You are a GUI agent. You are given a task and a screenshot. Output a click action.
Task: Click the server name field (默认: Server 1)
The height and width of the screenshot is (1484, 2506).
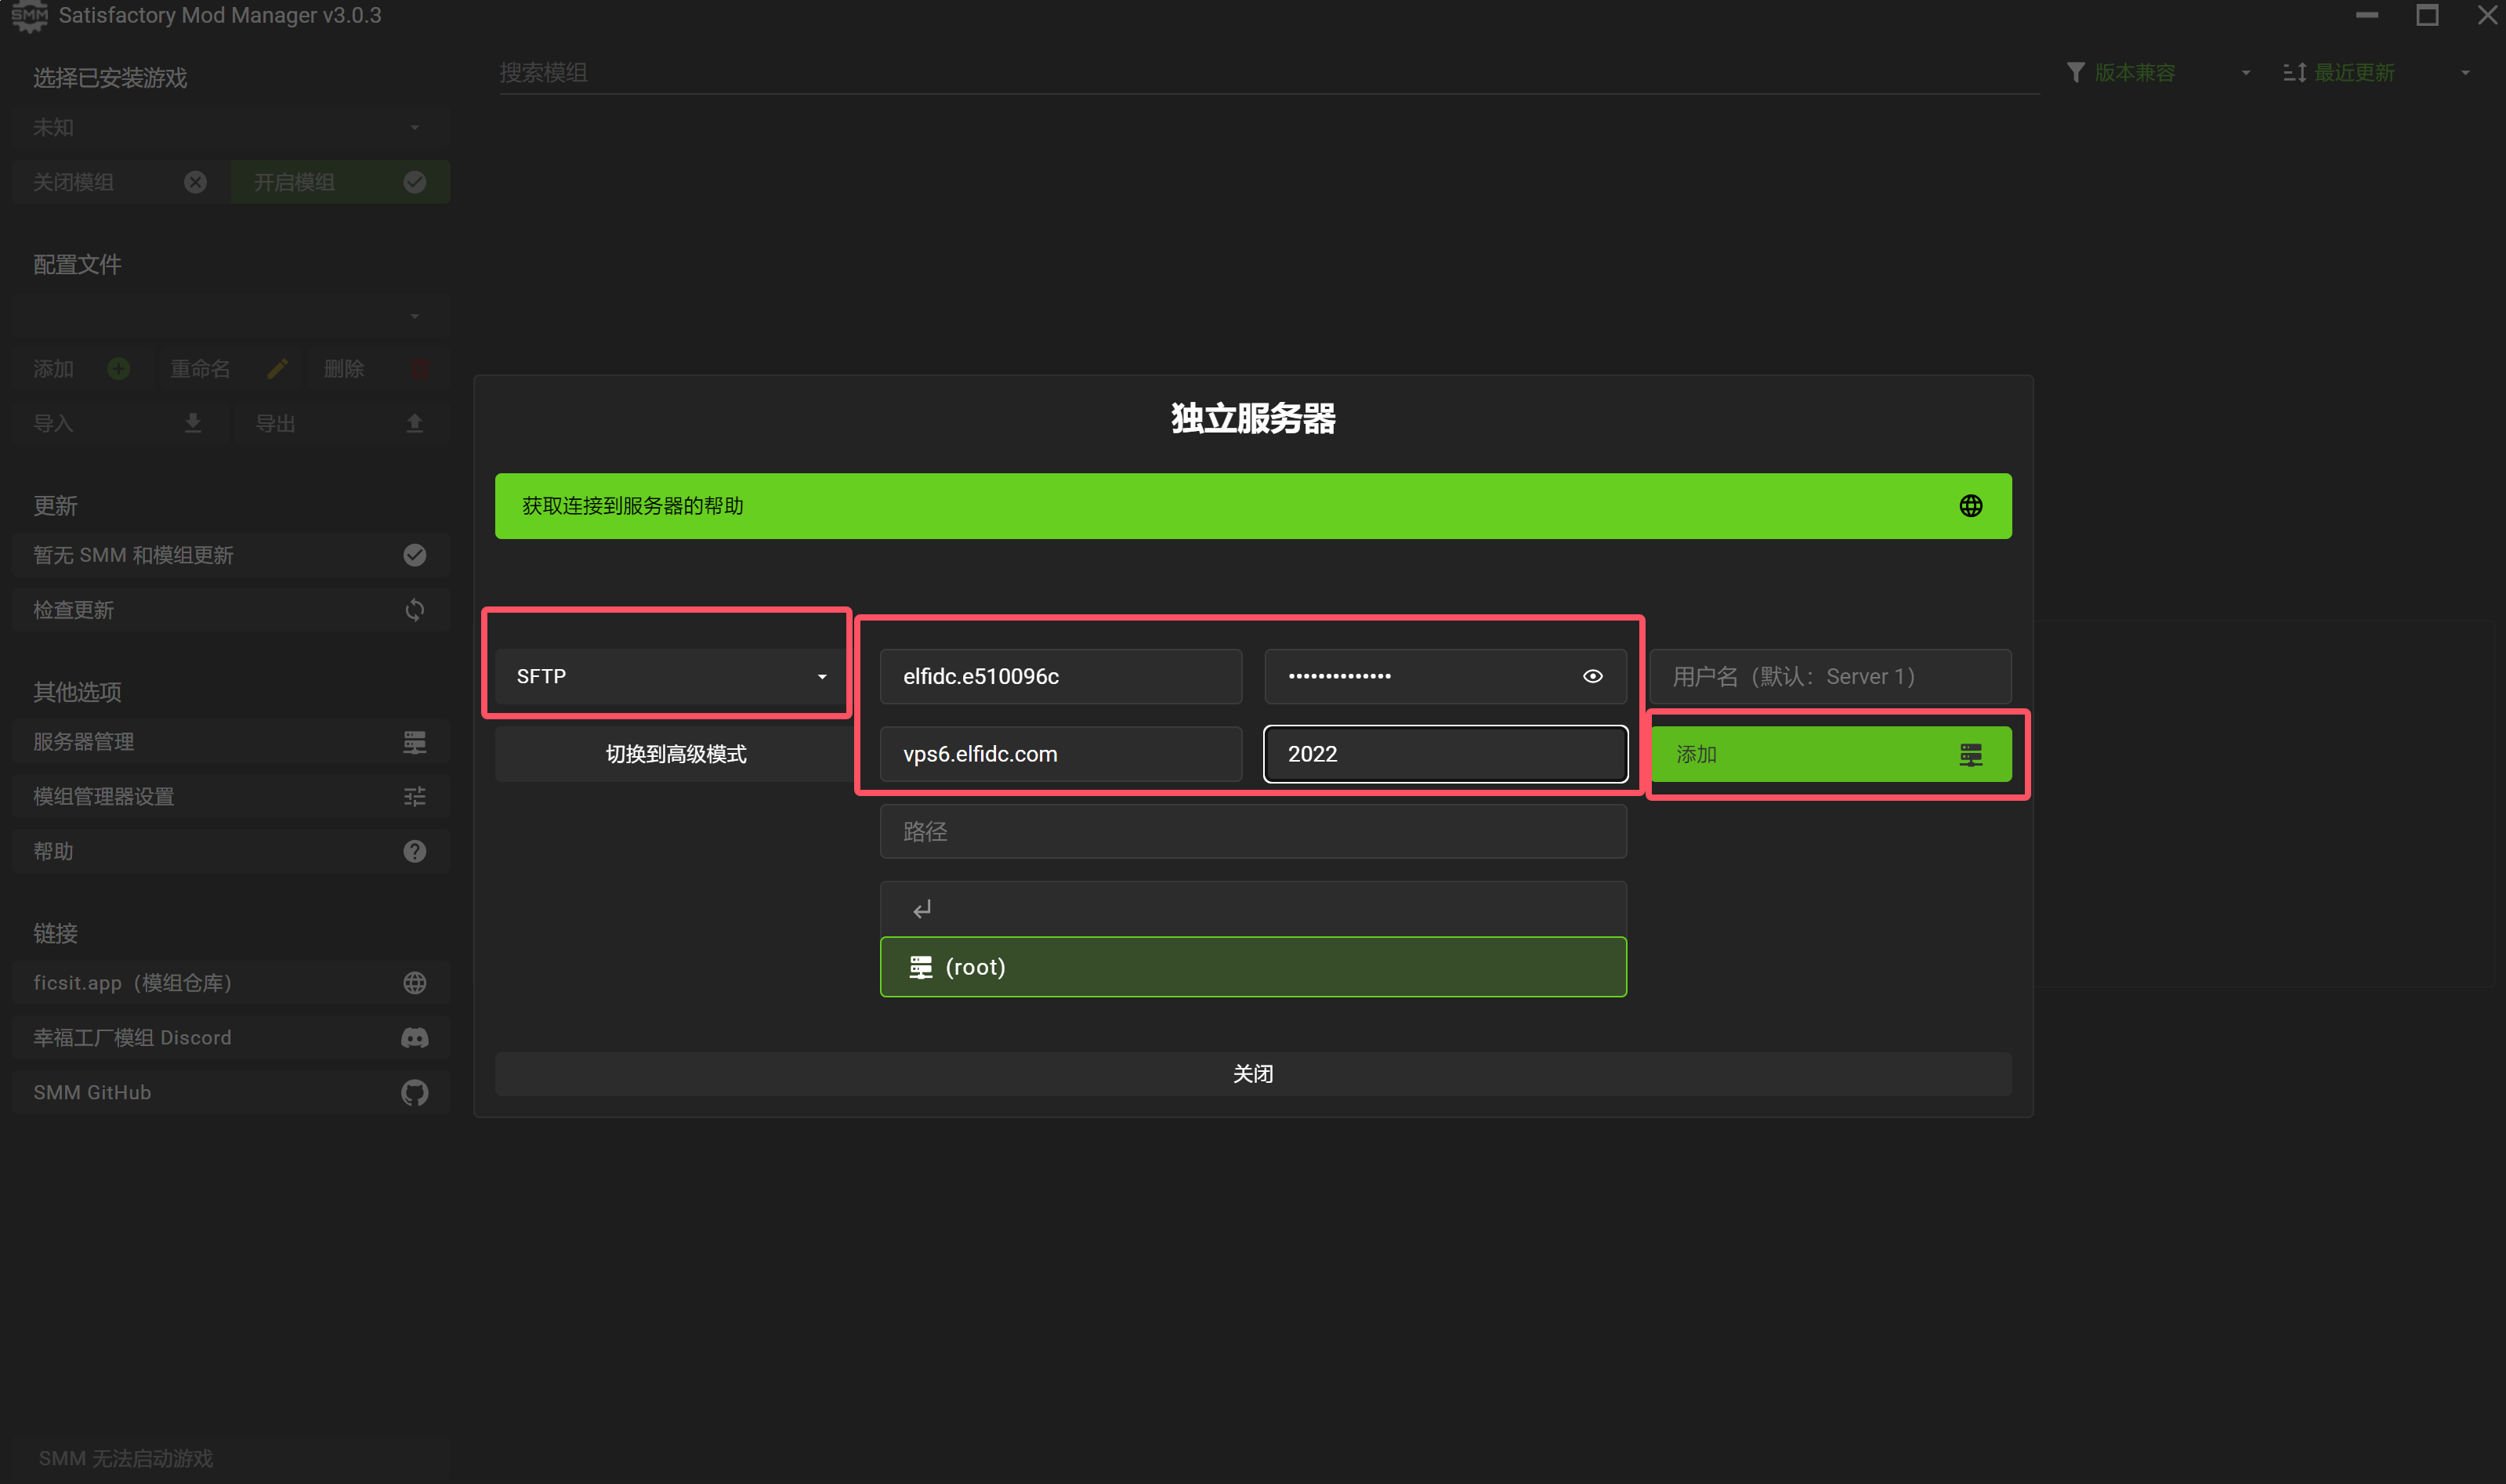point(1830,676)
